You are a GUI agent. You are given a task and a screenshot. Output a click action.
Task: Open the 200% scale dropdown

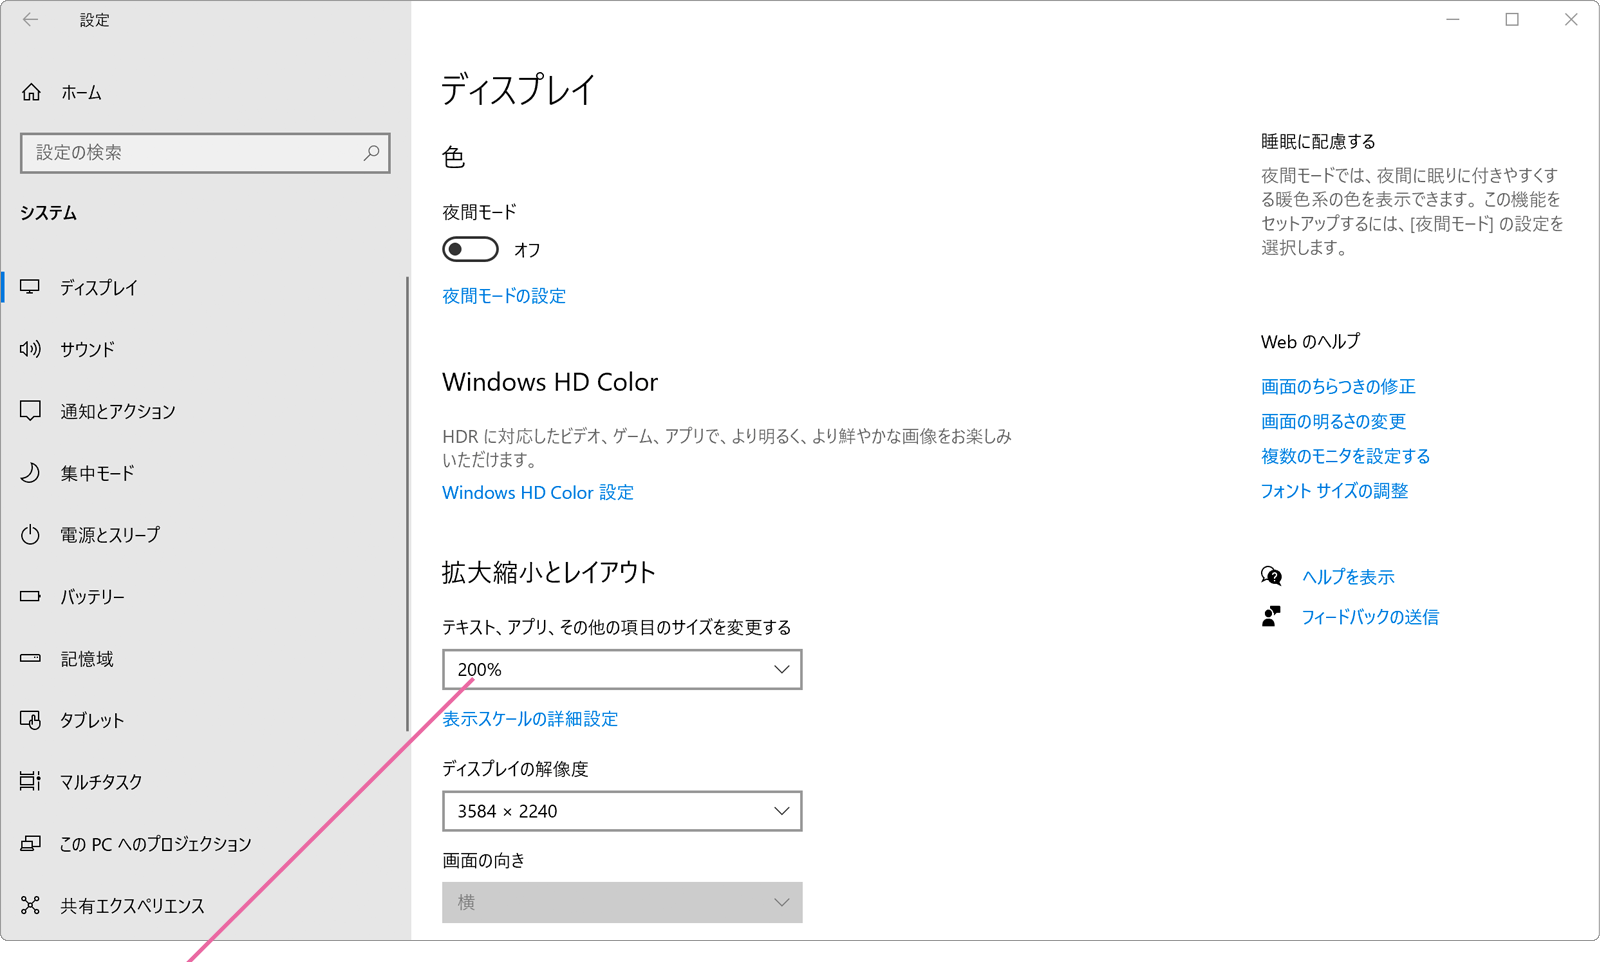622,669
